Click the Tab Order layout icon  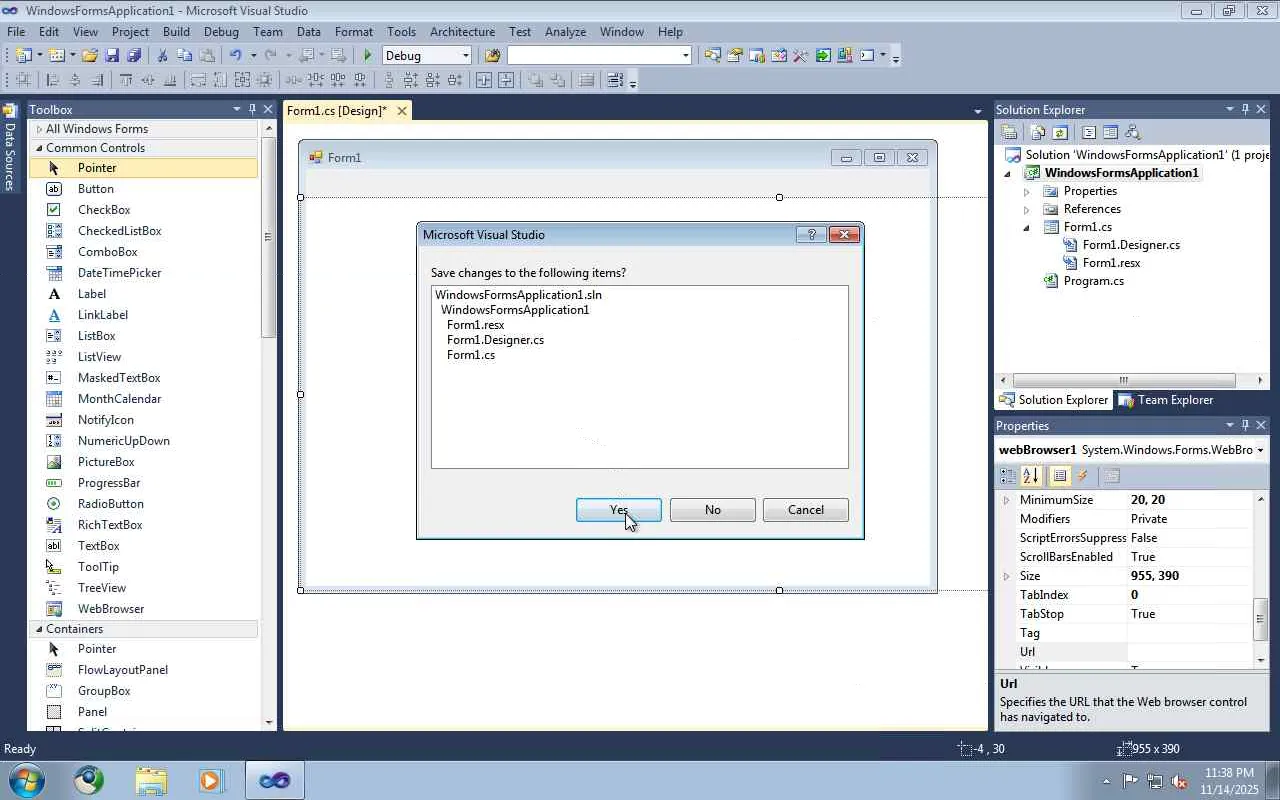click(x=616, y=81)
